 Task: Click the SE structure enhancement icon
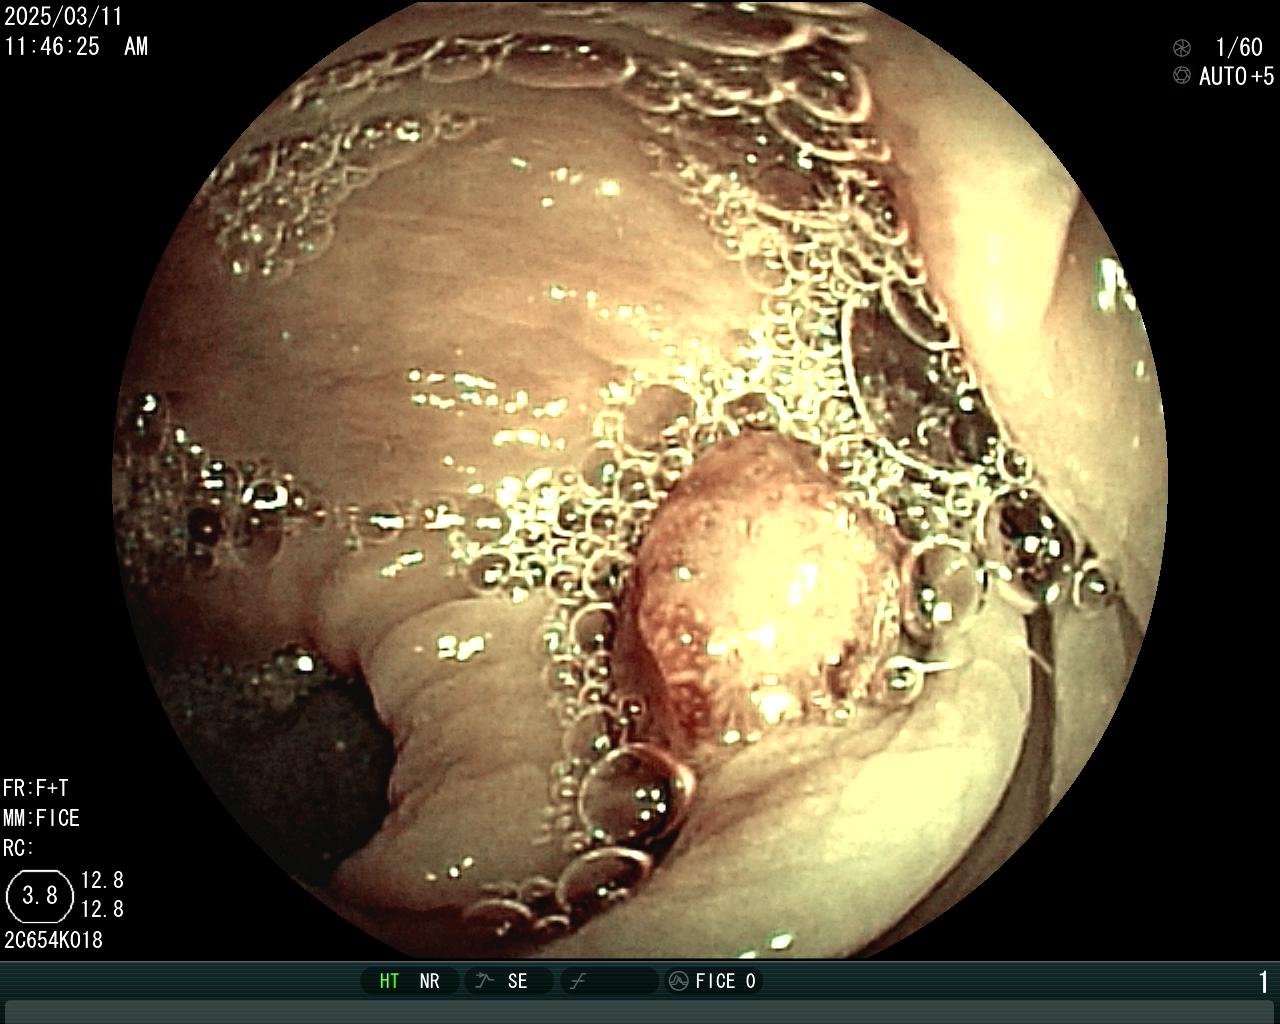click(485, 981)
